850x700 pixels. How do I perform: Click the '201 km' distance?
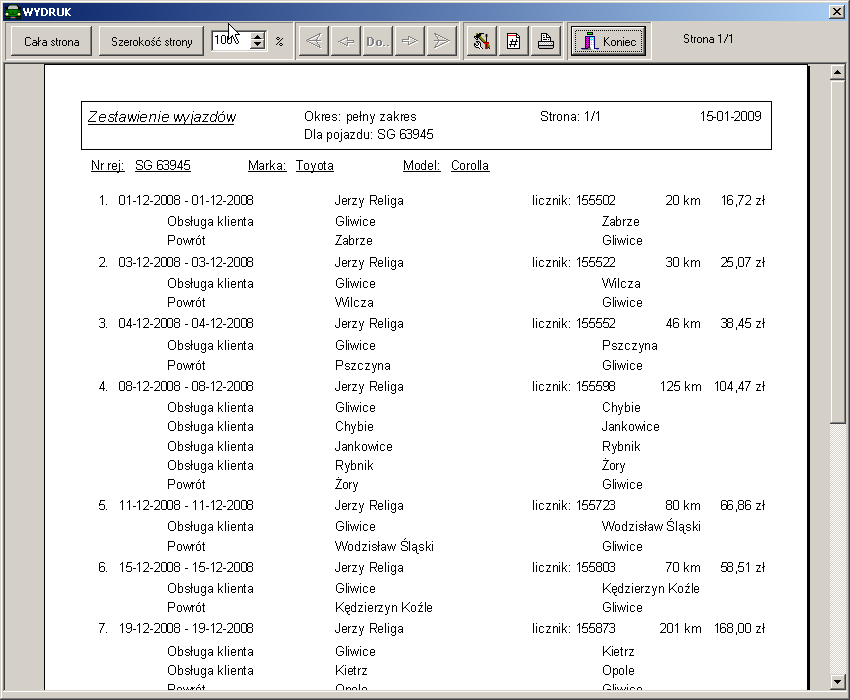pos(680,628)
